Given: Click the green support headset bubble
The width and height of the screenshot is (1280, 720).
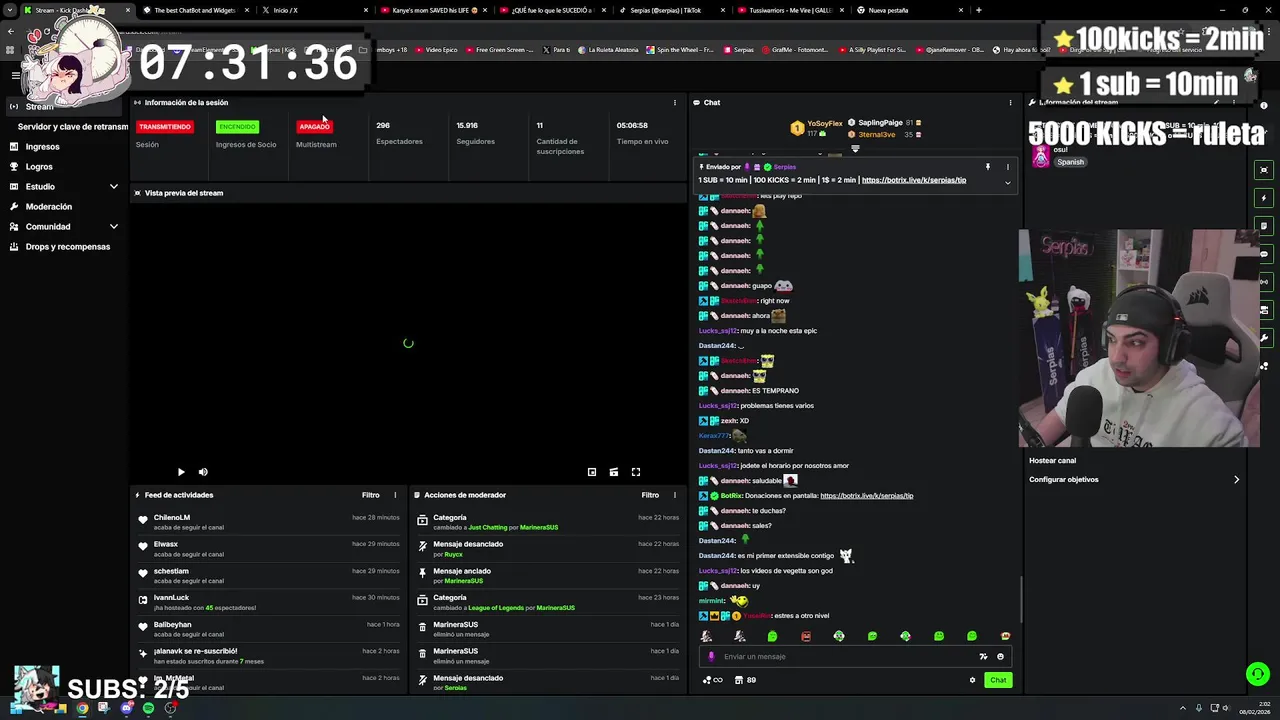Looking at the screenshot, I should [1258, 674].
